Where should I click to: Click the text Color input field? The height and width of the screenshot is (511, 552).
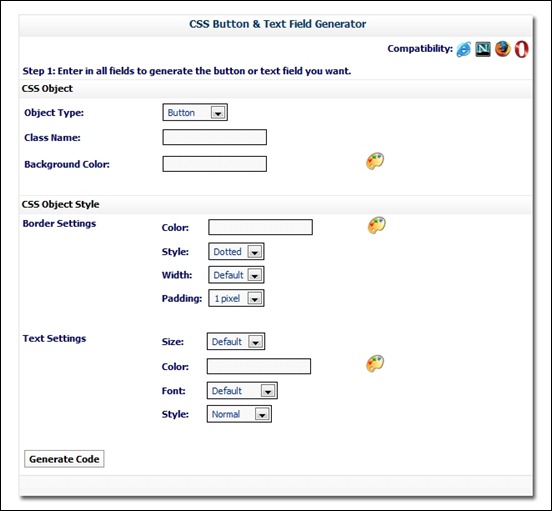point(259,366)
